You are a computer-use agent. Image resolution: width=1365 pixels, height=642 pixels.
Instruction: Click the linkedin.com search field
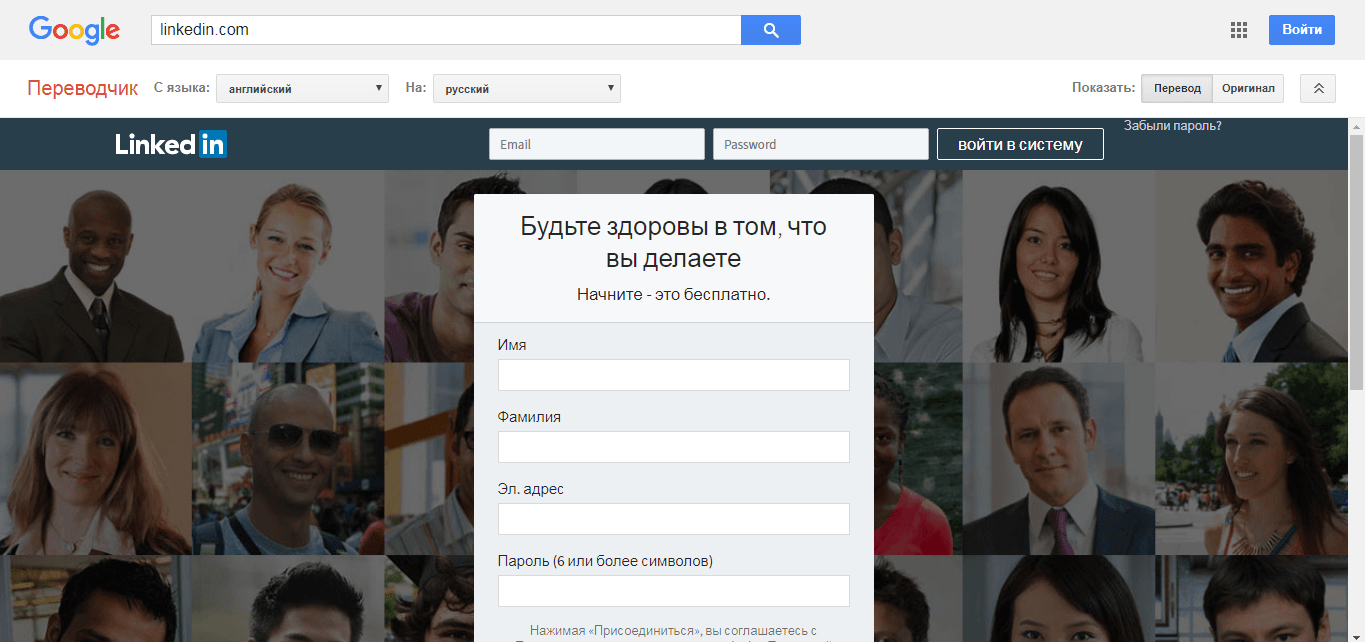(446, 30)
